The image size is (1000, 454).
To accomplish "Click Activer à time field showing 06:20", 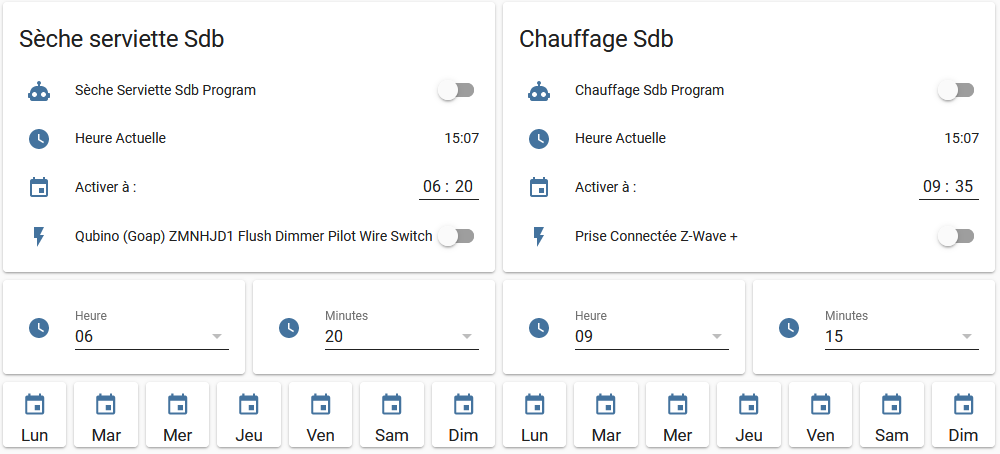I will (448, 187).
